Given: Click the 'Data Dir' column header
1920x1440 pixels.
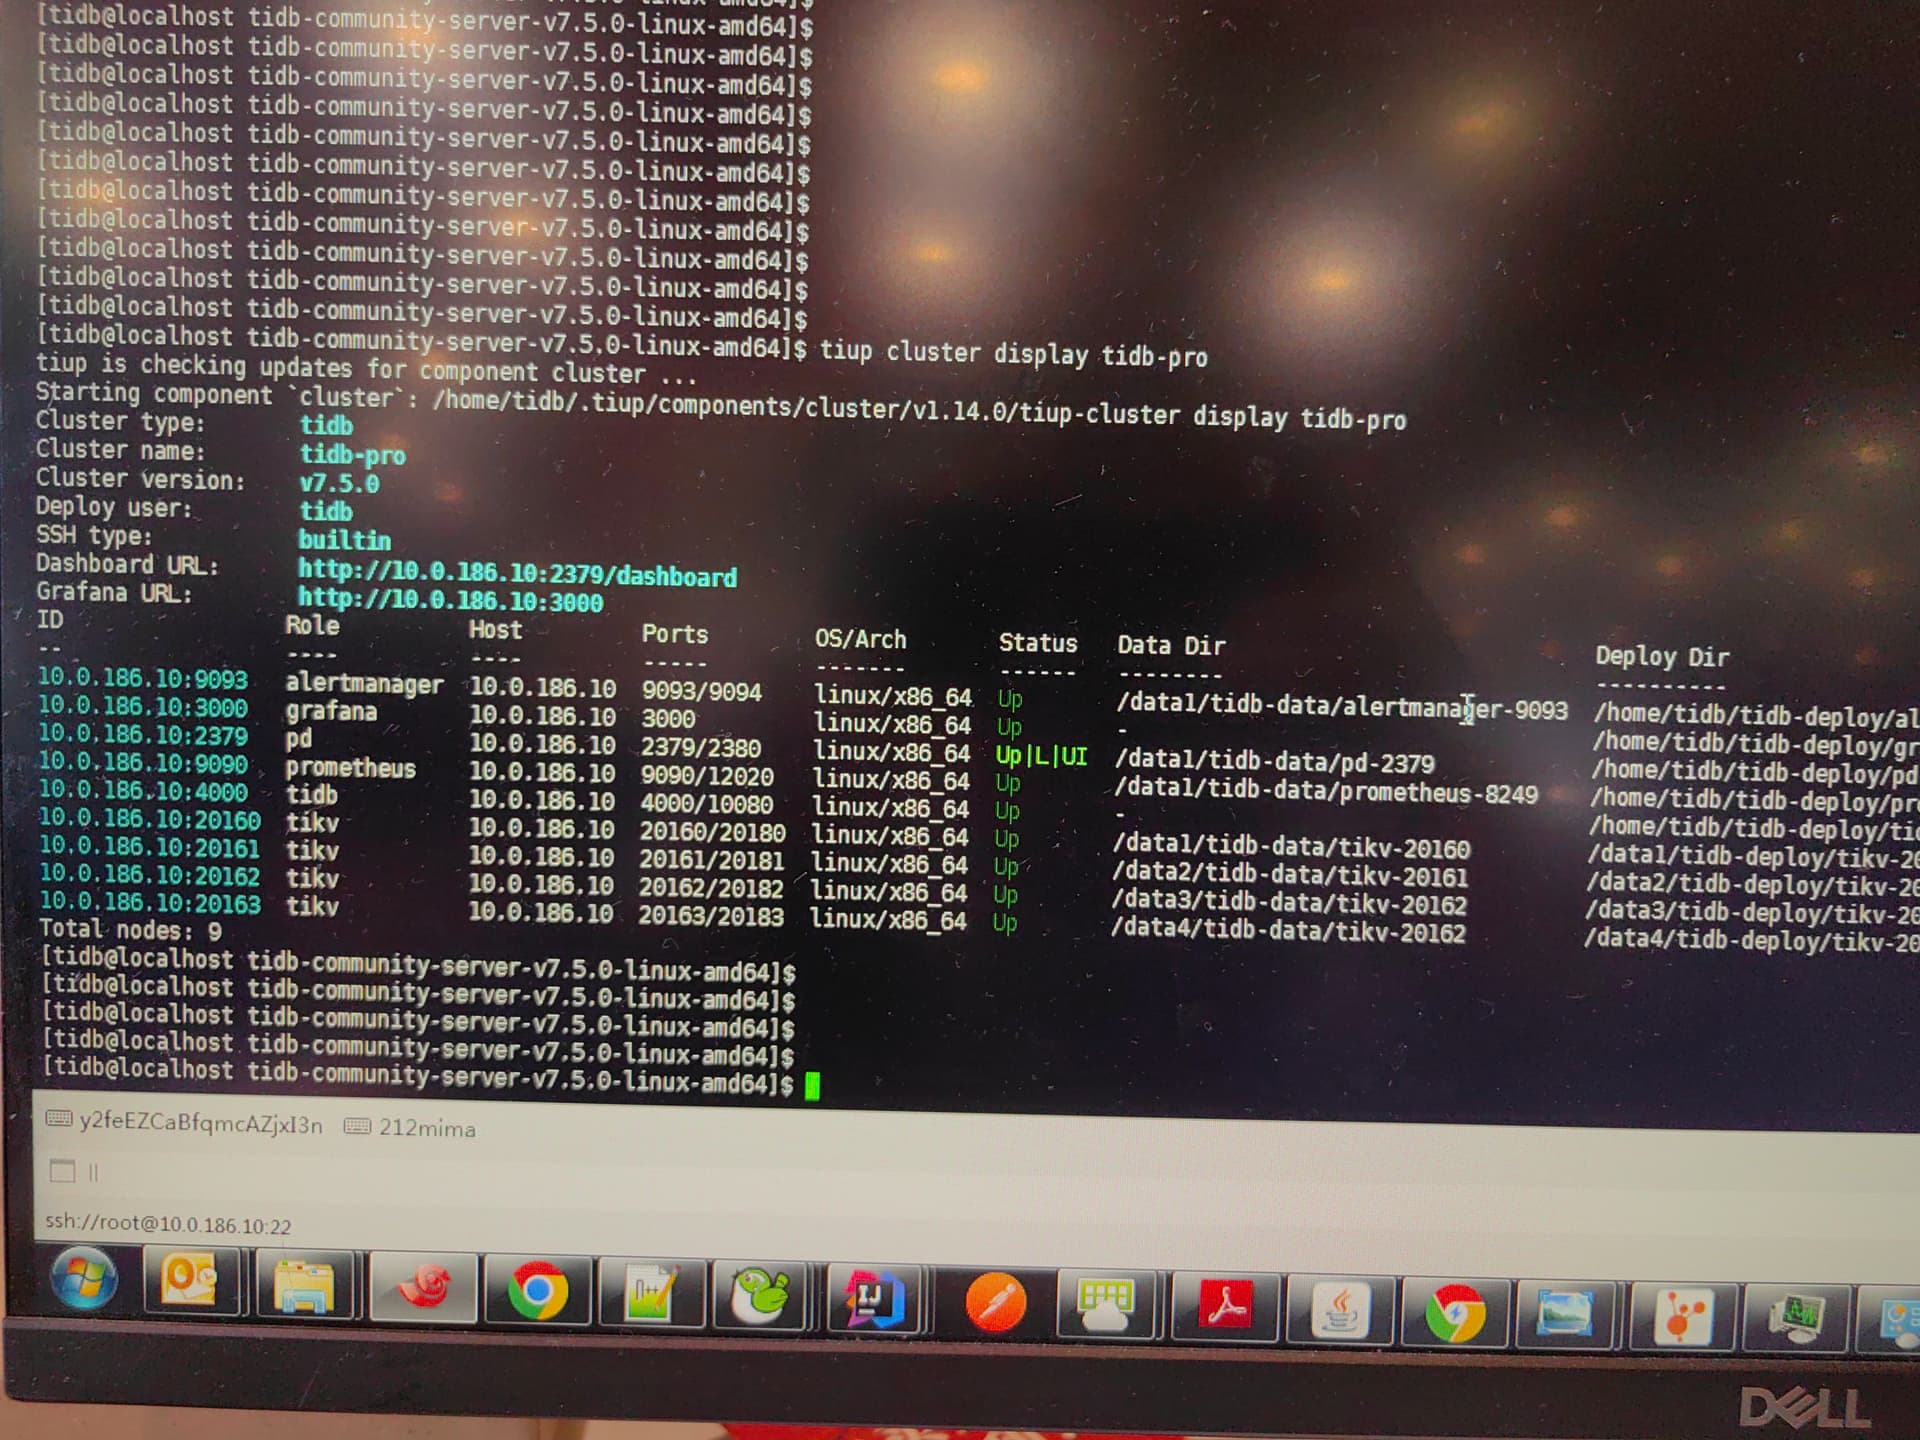Looking at the screenshot, I should tap(1171, 645).
